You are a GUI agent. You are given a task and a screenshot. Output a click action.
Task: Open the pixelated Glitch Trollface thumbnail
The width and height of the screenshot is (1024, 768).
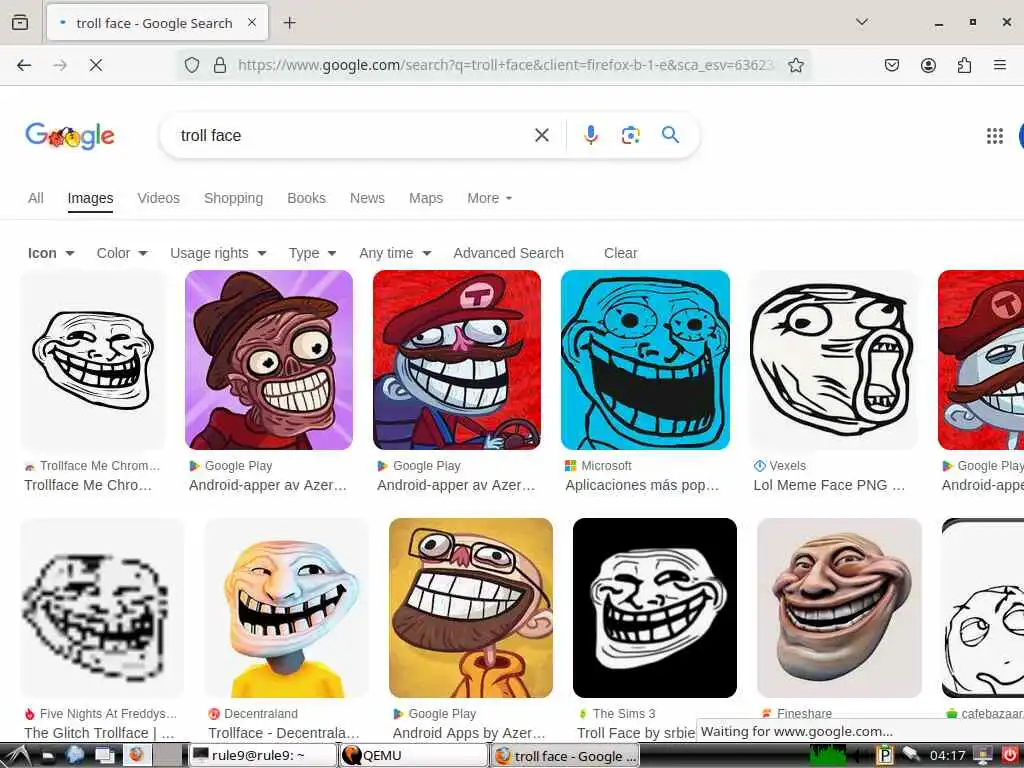tap(103, 608)
